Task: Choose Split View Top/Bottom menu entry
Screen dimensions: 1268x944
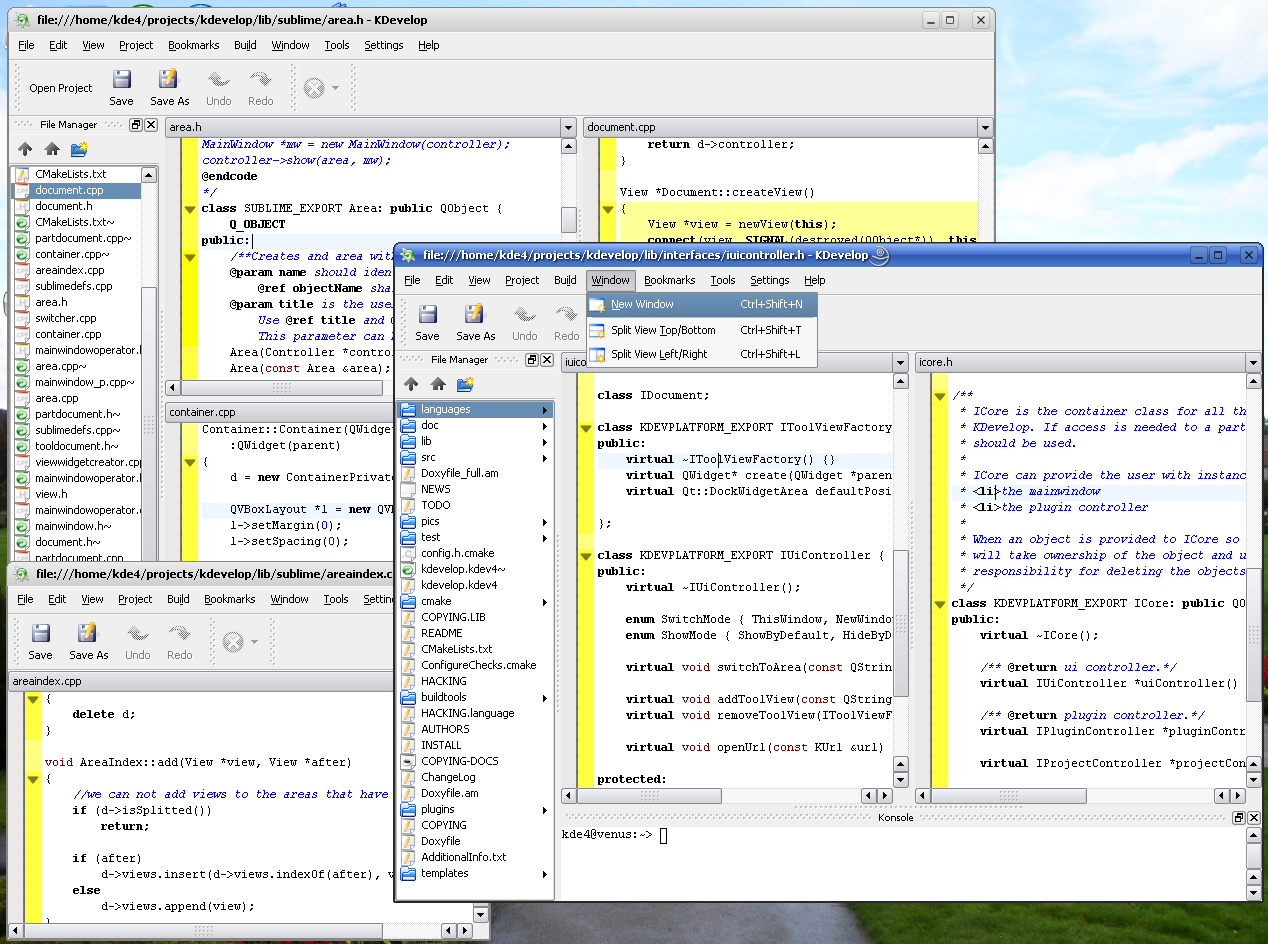Action: click(x=702, y=330)
